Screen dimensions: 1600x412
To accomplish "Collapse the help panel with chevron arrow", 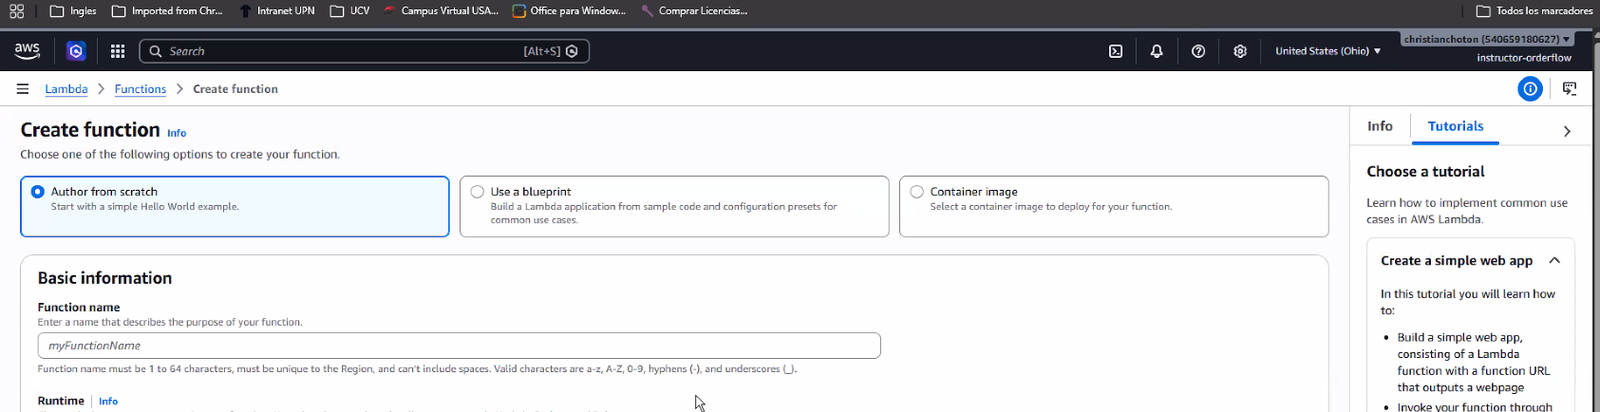I will pyautogui.click(x=1567, y=131).
